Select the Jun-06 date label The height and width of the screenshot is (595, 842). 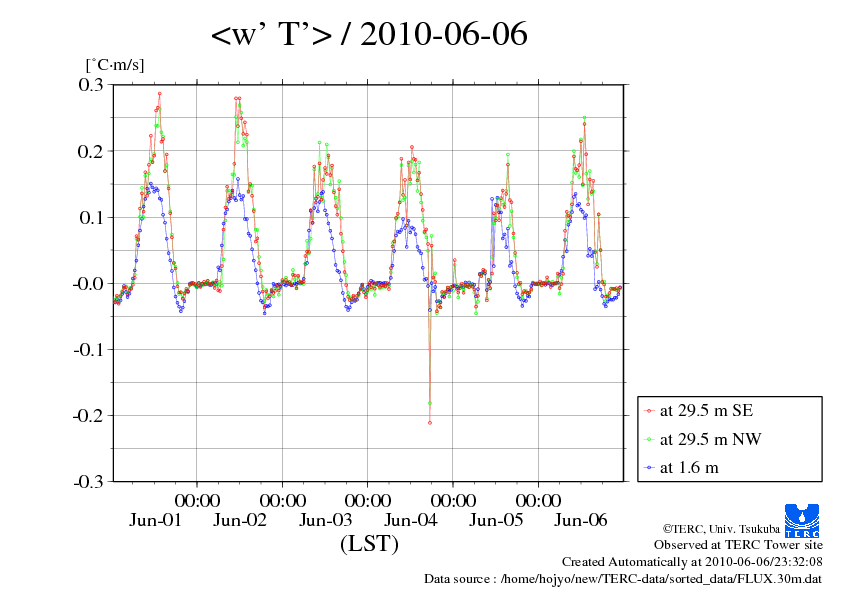click(x=581, y=520)
